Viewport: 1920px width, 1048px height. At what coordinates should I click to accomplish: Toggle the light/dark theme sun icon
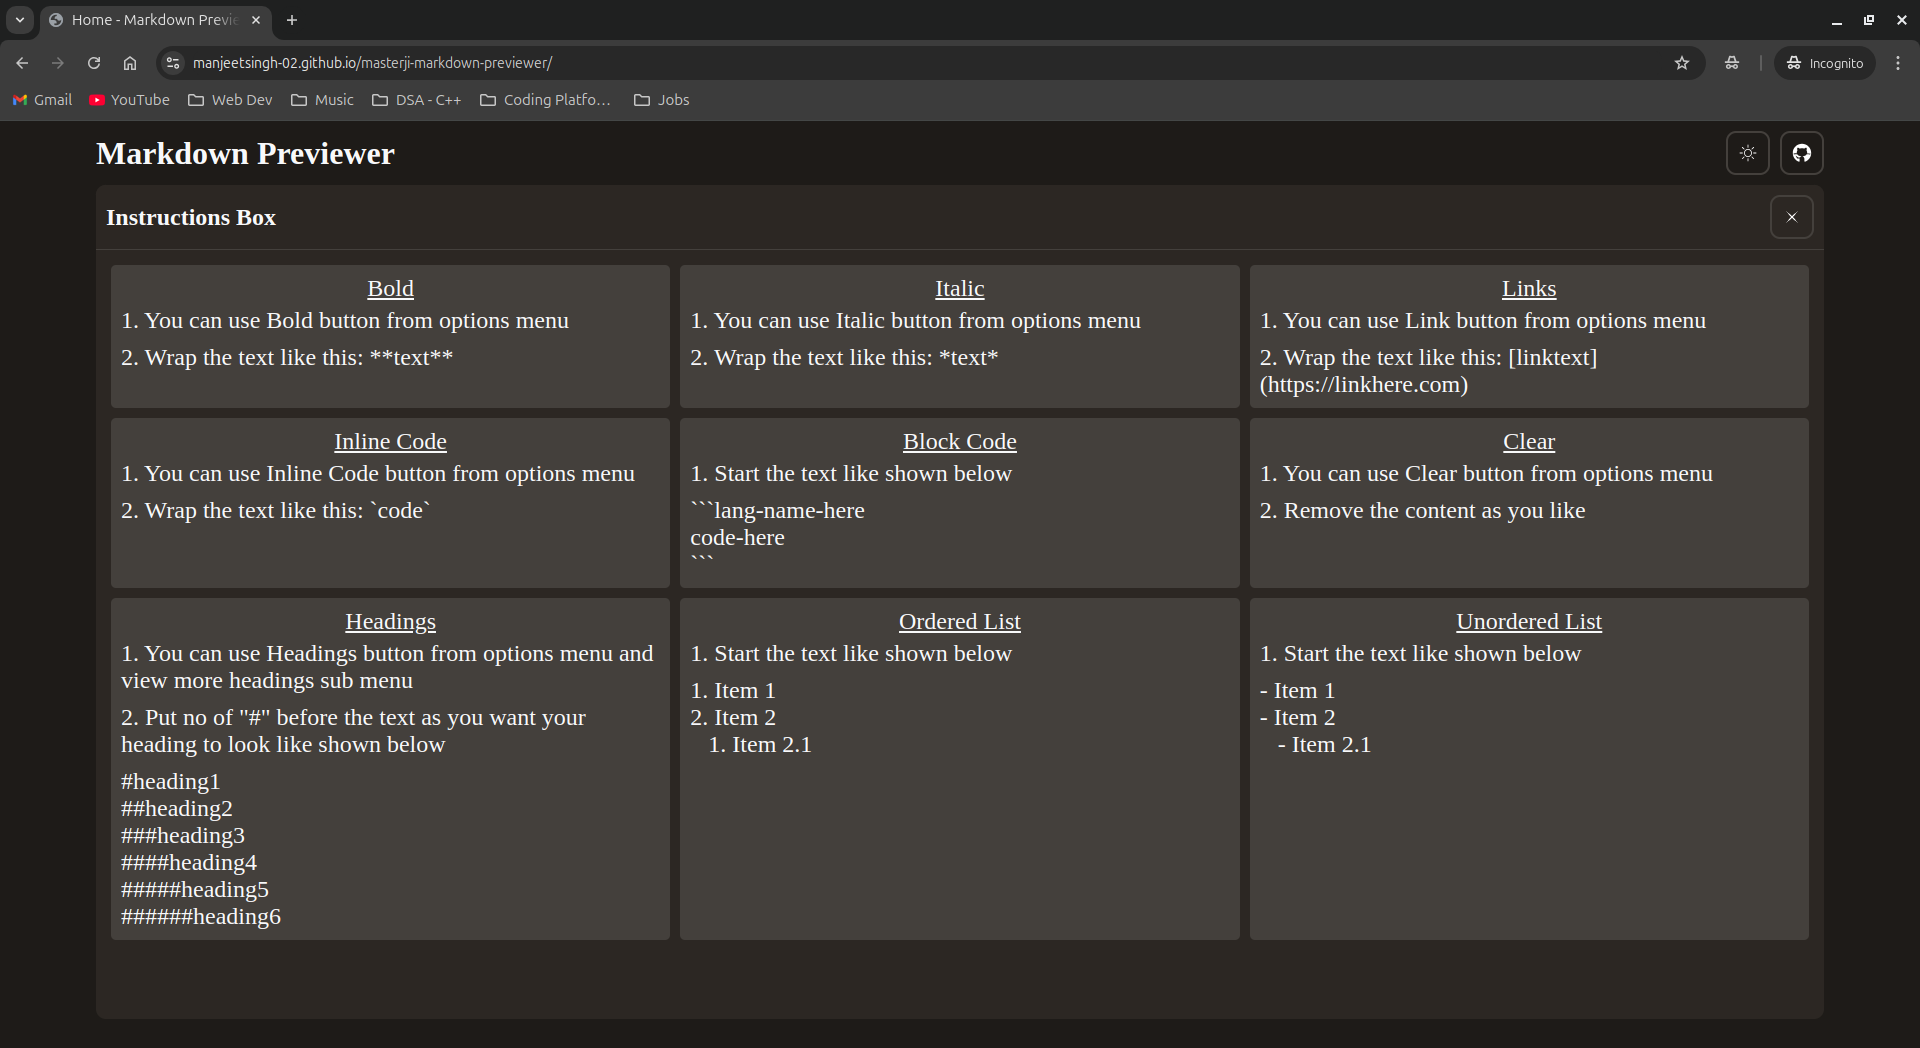click(x=1748, y=153)
